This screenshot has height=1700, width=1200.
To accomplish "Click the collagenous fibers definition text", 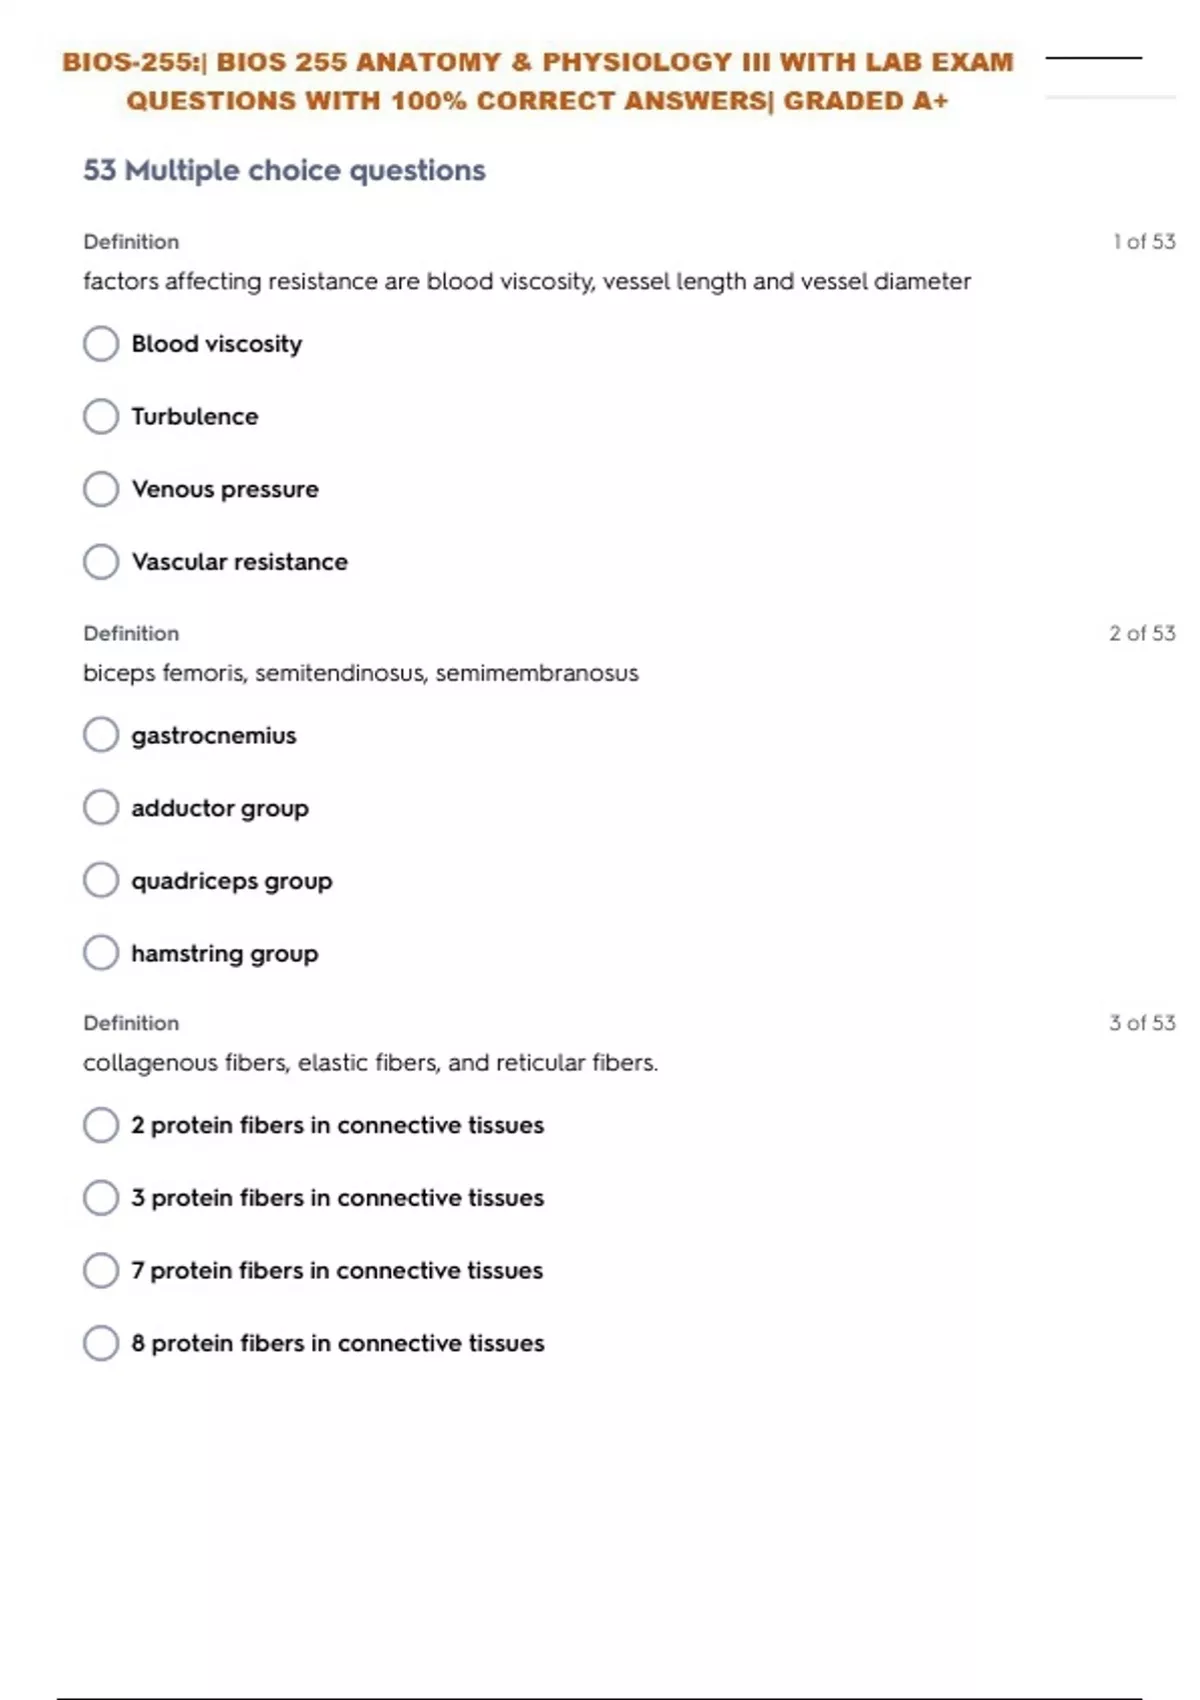I will pyautogui.click(x=370, y=1063).
